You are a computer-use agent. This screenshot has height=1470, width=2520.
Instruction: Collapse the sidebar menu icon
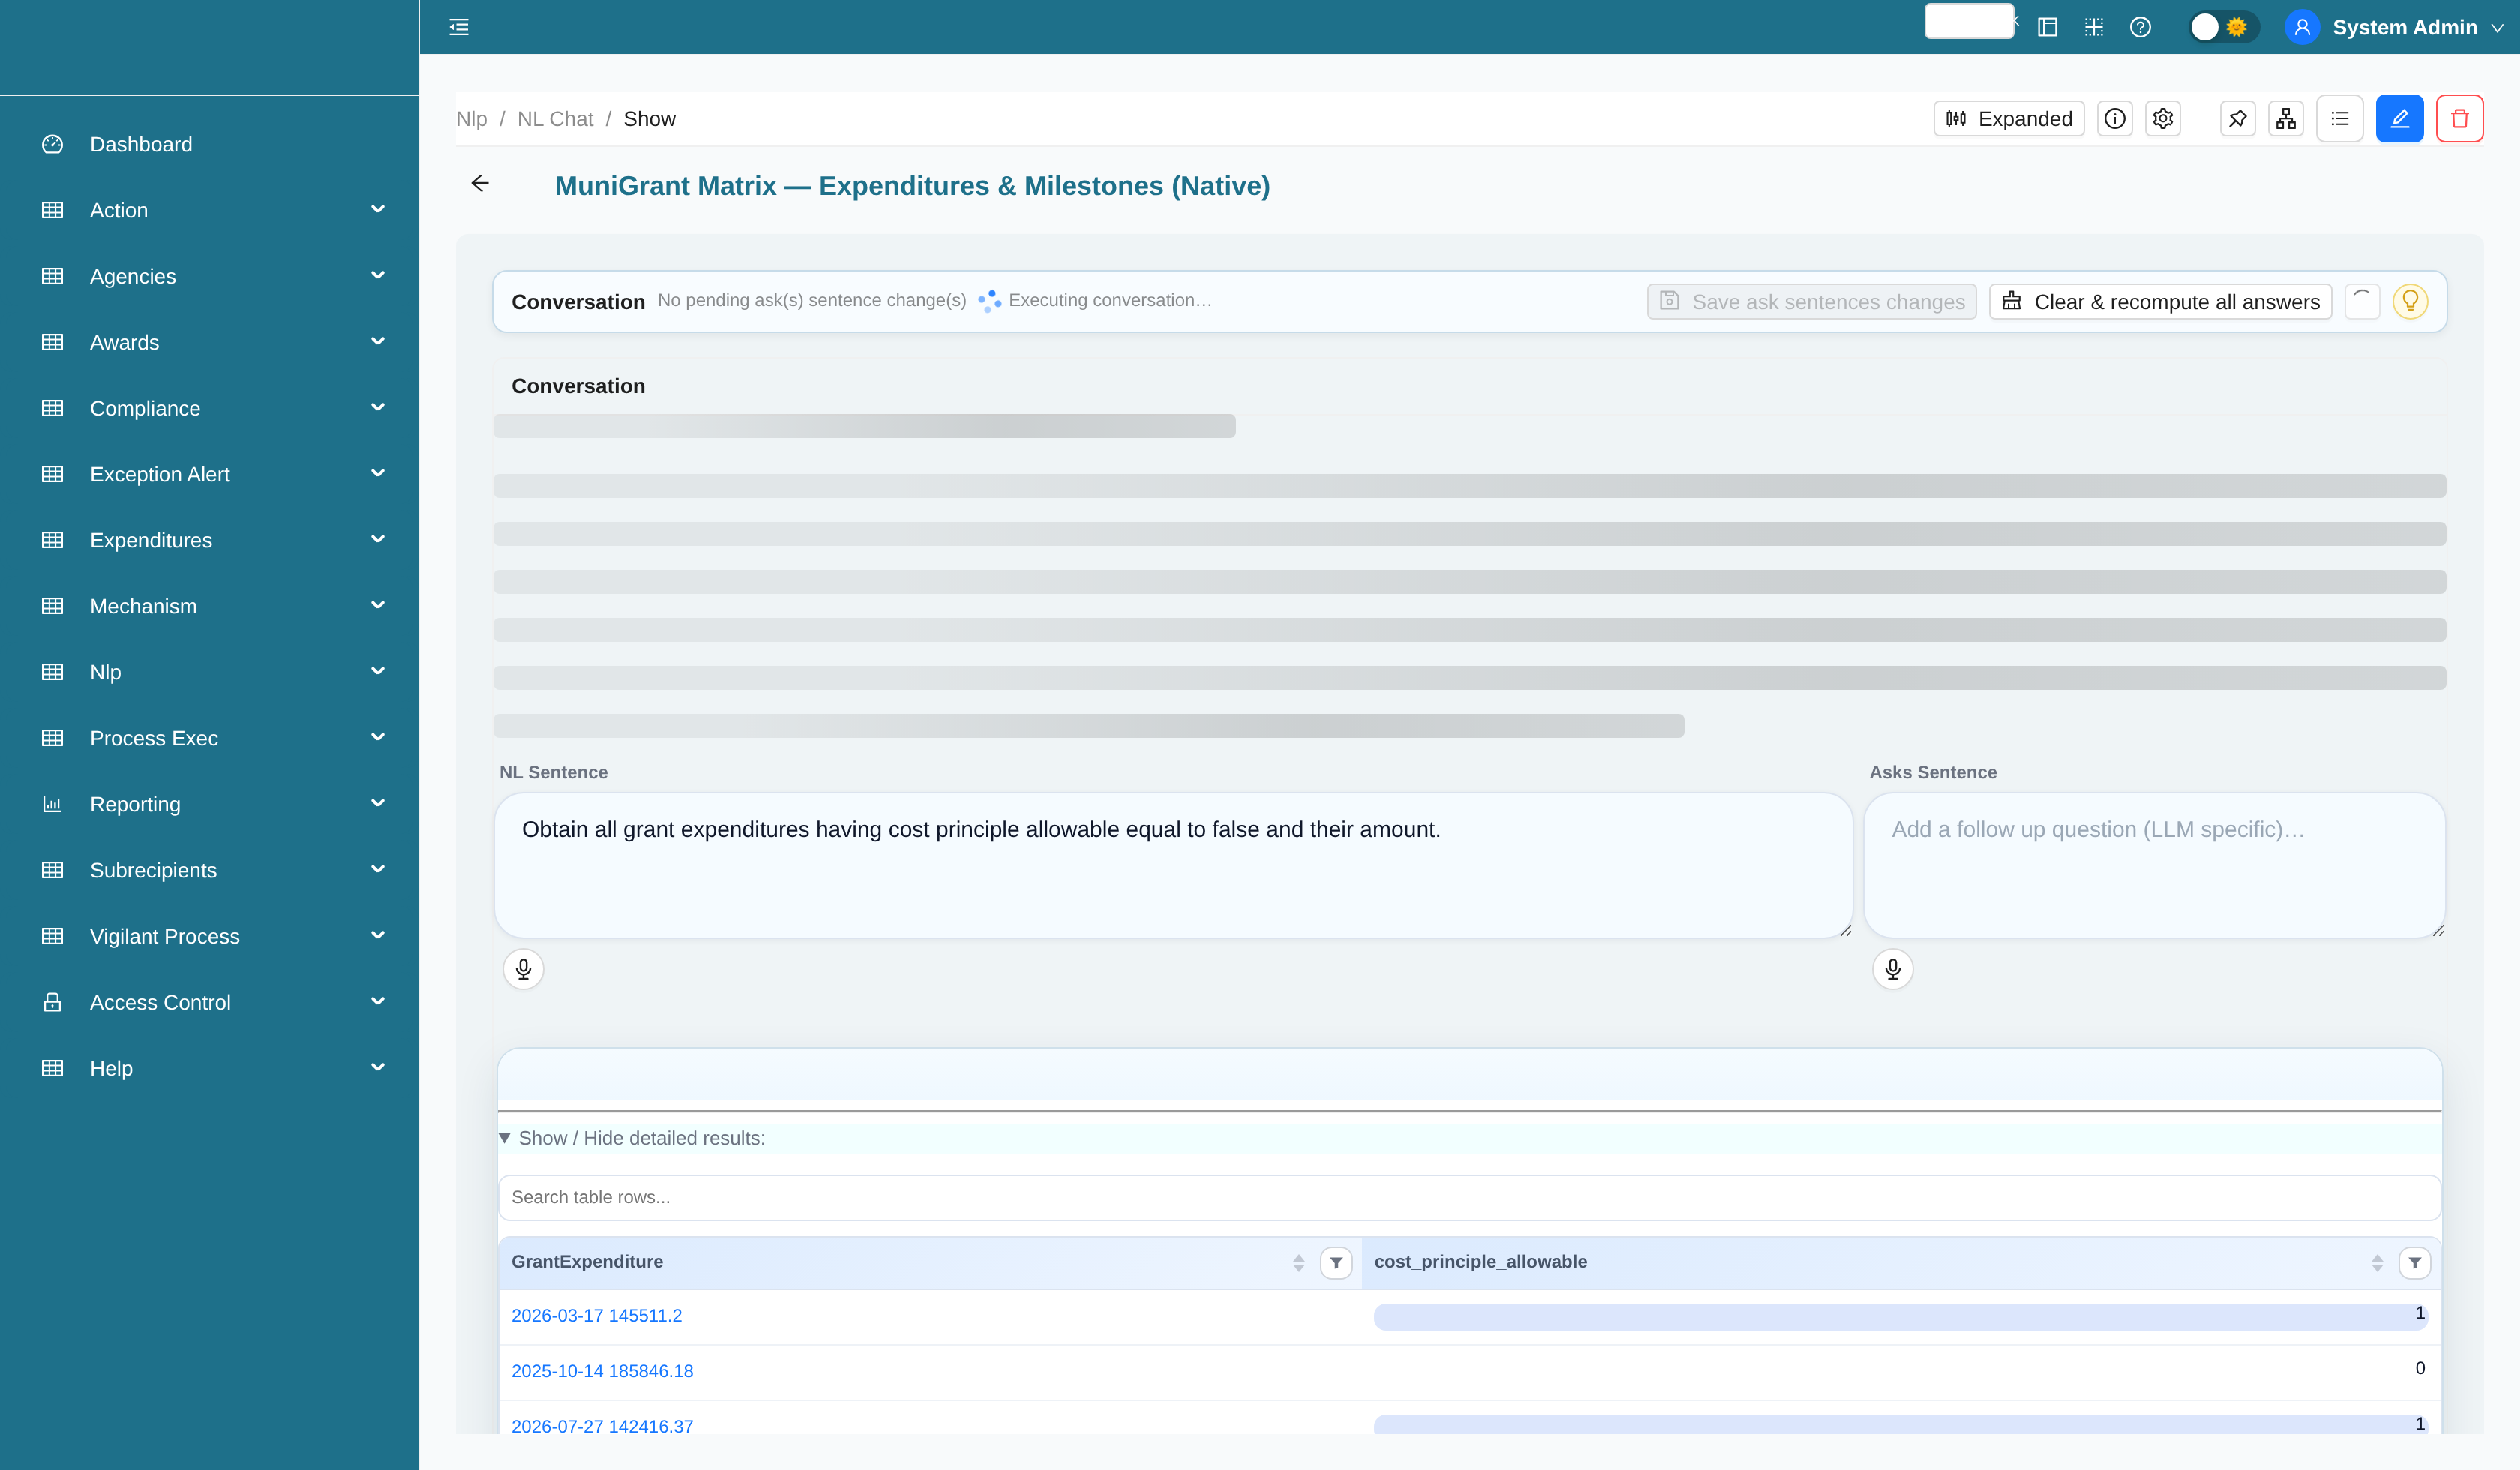tap(459, 27)
